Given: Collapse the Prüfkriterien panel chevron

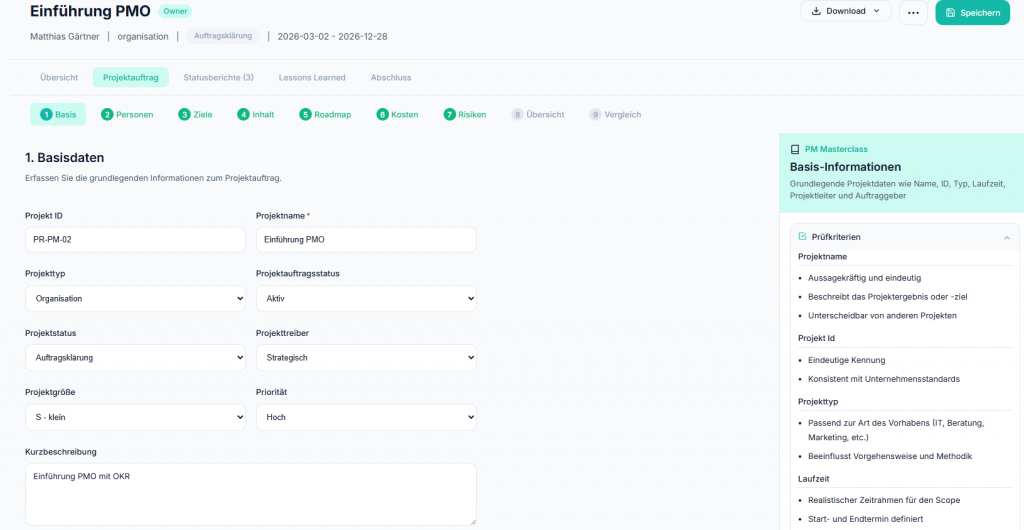Looking at the screenshot, I should (1006, 238).
